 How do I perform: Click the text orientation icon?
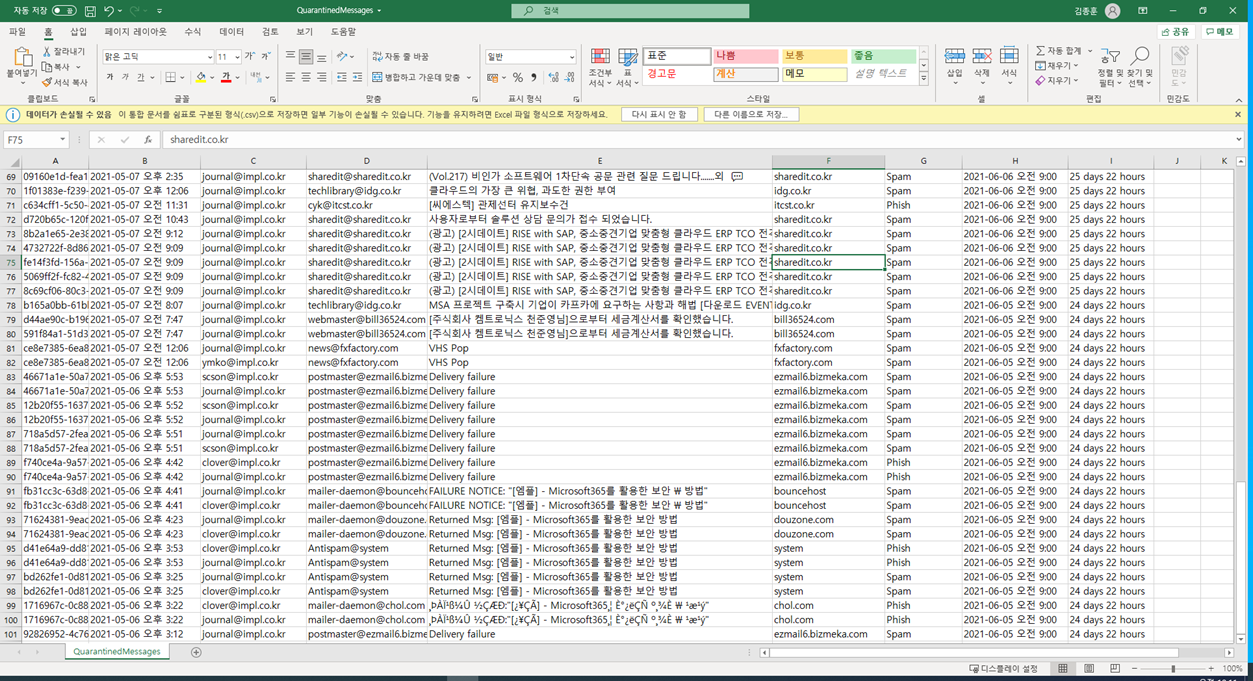point(343,56)
